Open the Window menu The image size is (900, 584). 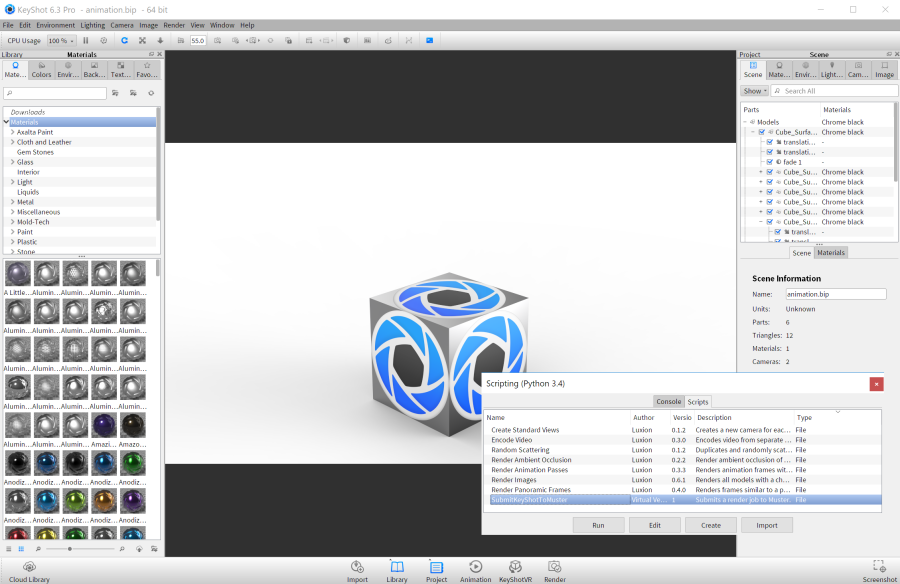[x=222, y=25]
